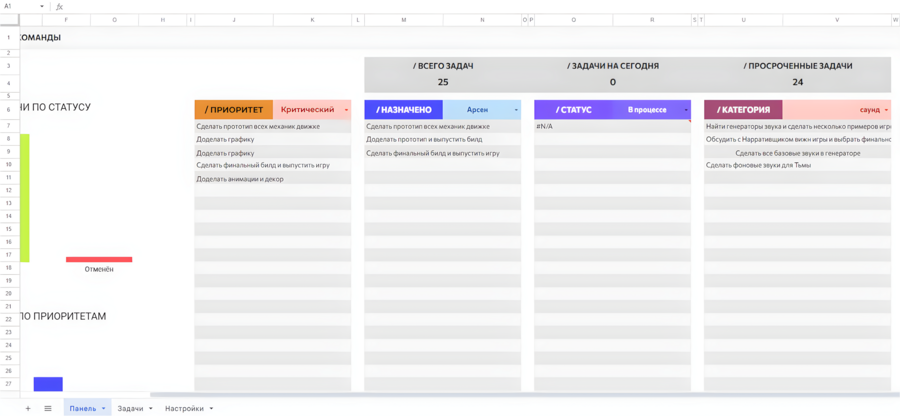The image size is (900, 416).
Task: Open the В процессе status dropdown
Action: point(686,110)
